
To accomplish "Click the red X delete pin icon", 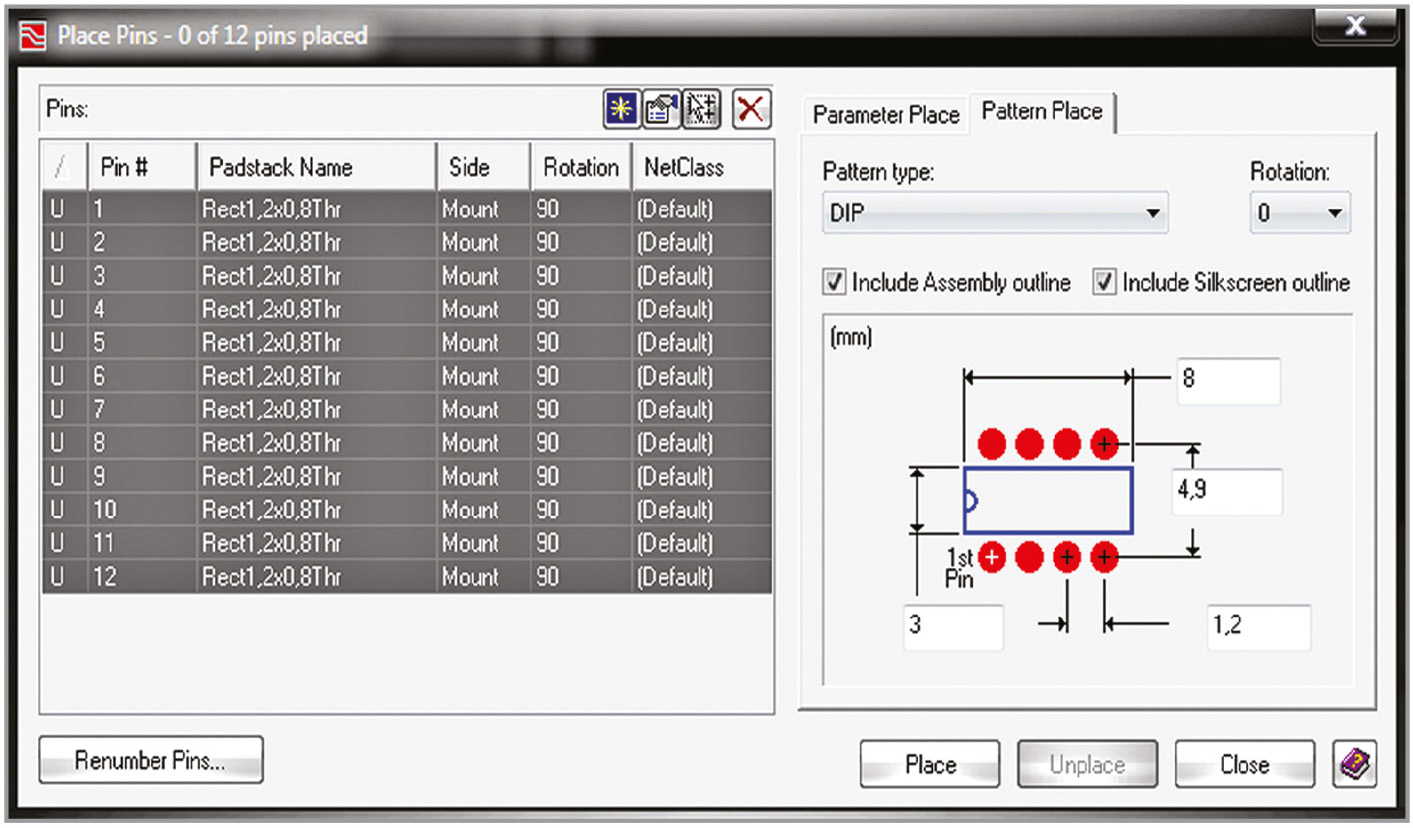I will (751, 110).
